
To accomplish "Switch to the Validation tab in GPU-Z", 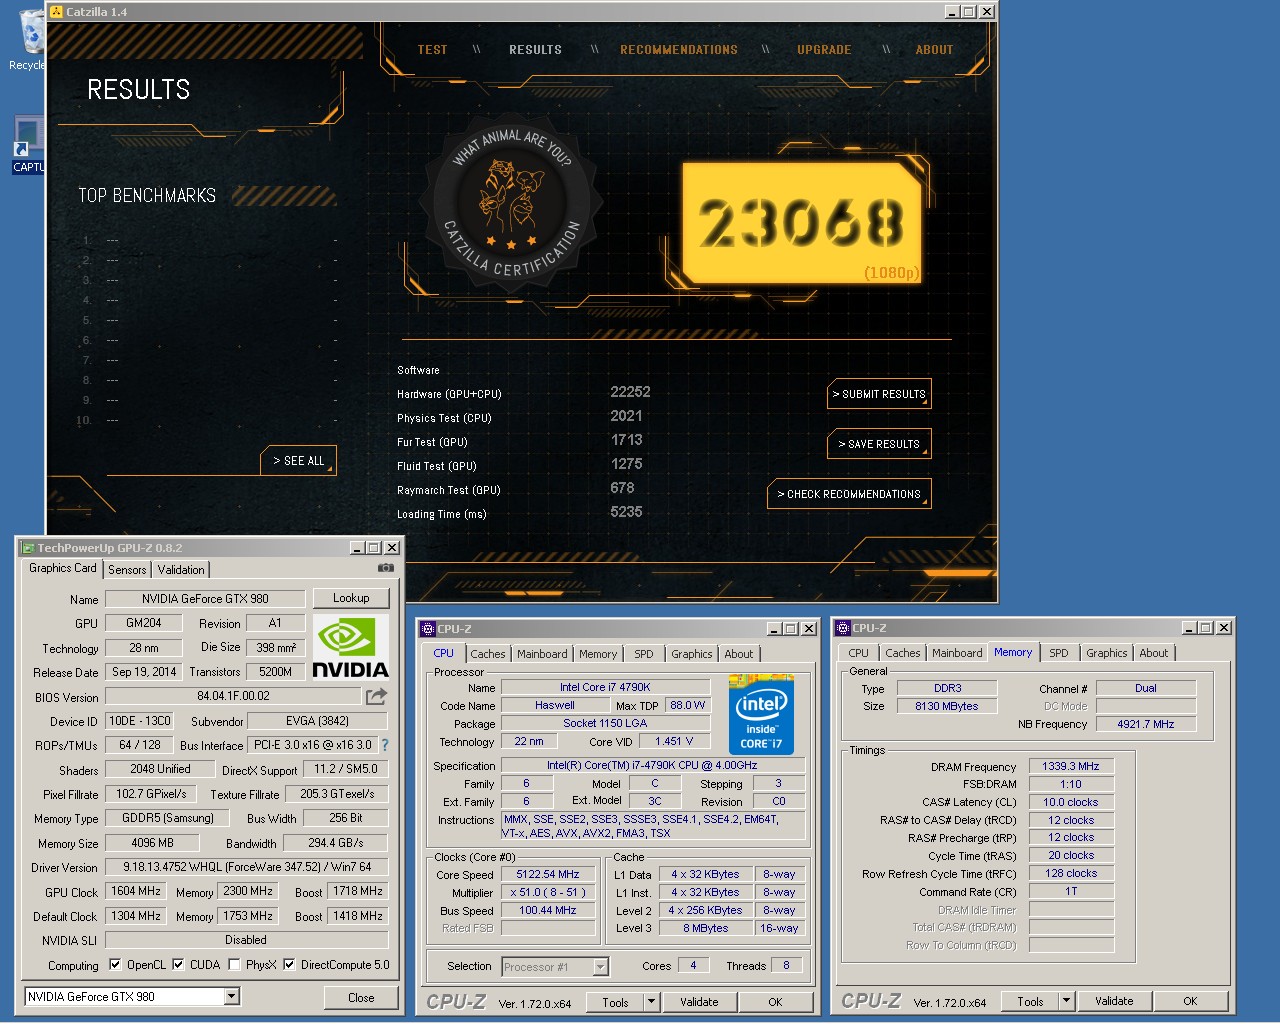I will pos(181,570).
